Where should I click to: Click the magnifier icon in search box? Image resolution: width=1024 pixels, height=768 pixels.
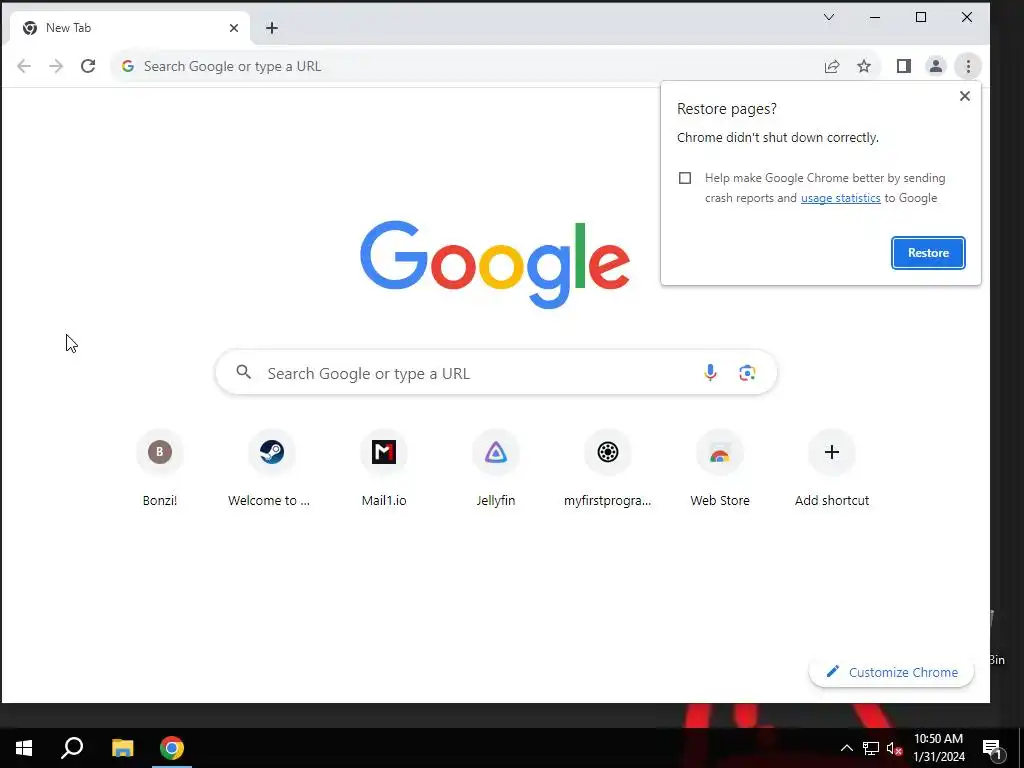[x=244, y=372]
